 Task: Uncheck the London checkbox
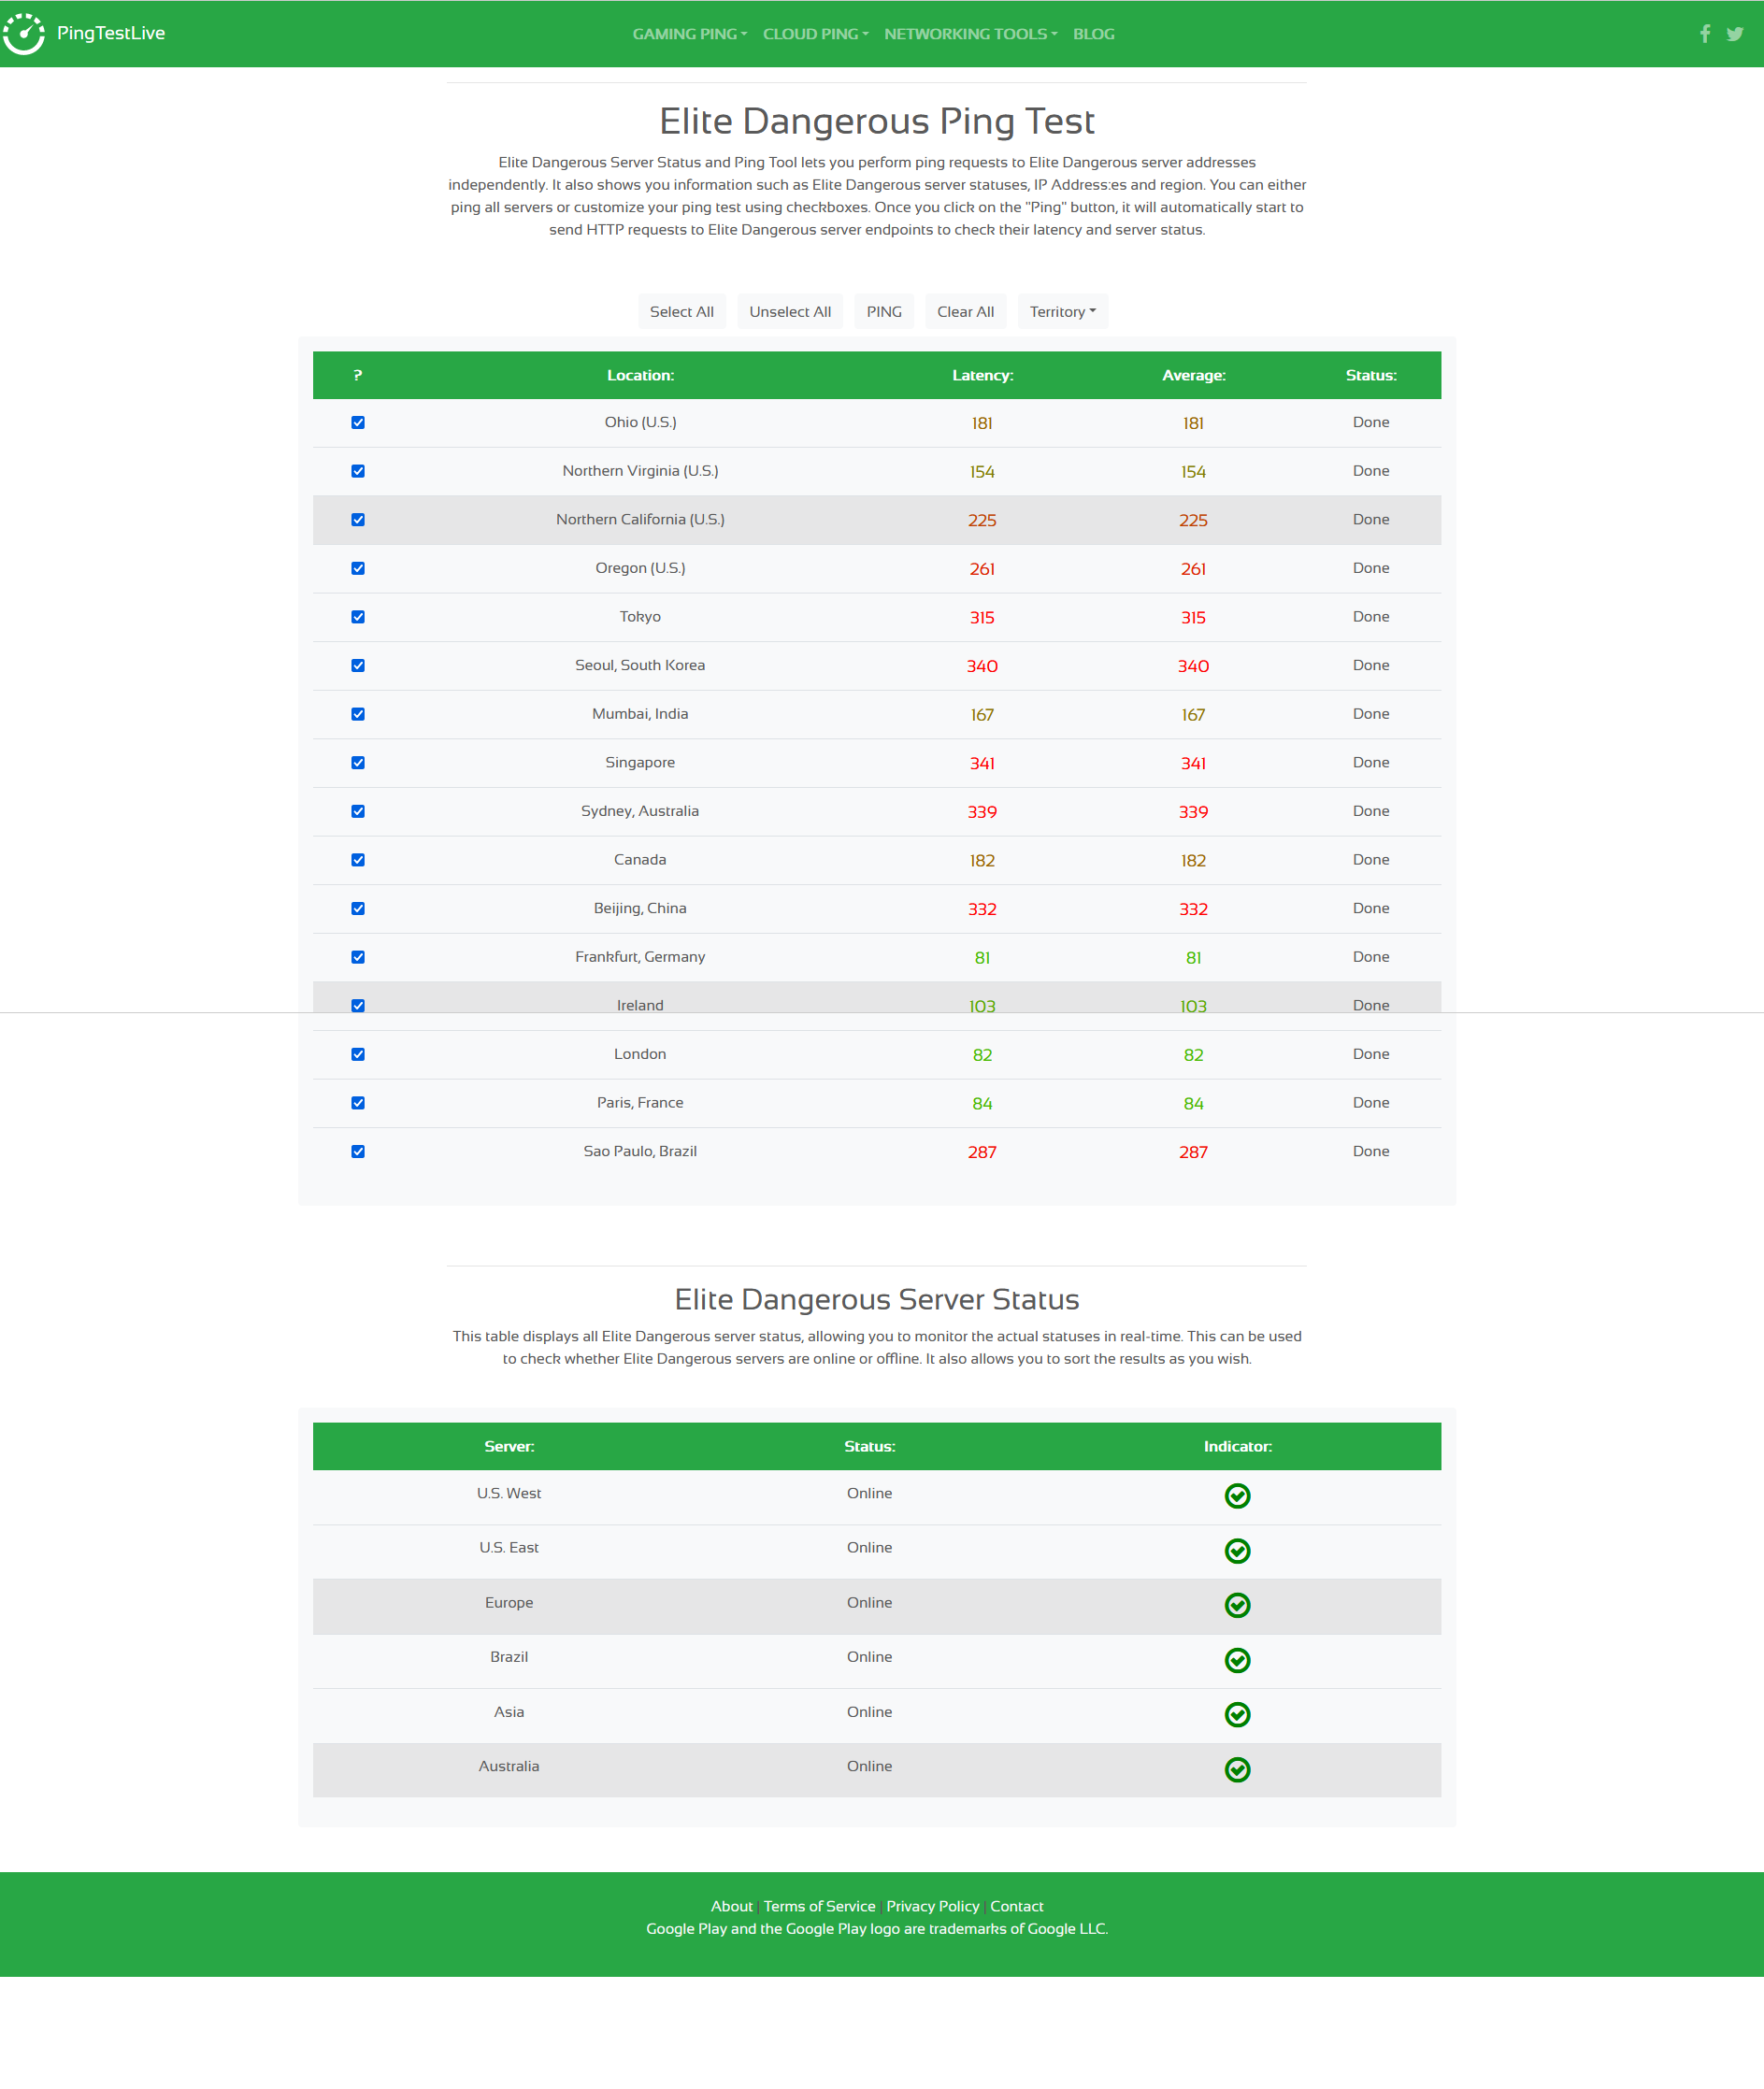358,1054
